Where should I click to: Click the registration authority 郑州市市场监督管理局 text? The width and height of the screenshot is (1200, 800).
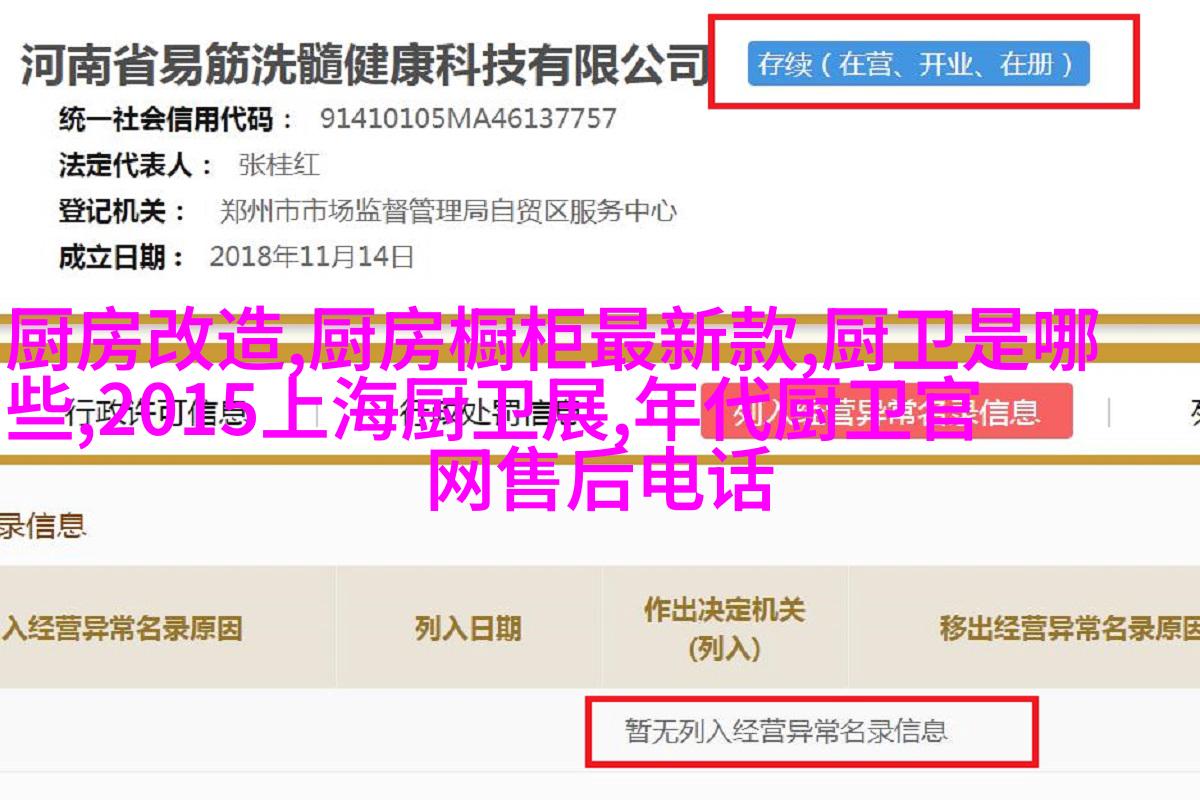[x=448, y=211]
